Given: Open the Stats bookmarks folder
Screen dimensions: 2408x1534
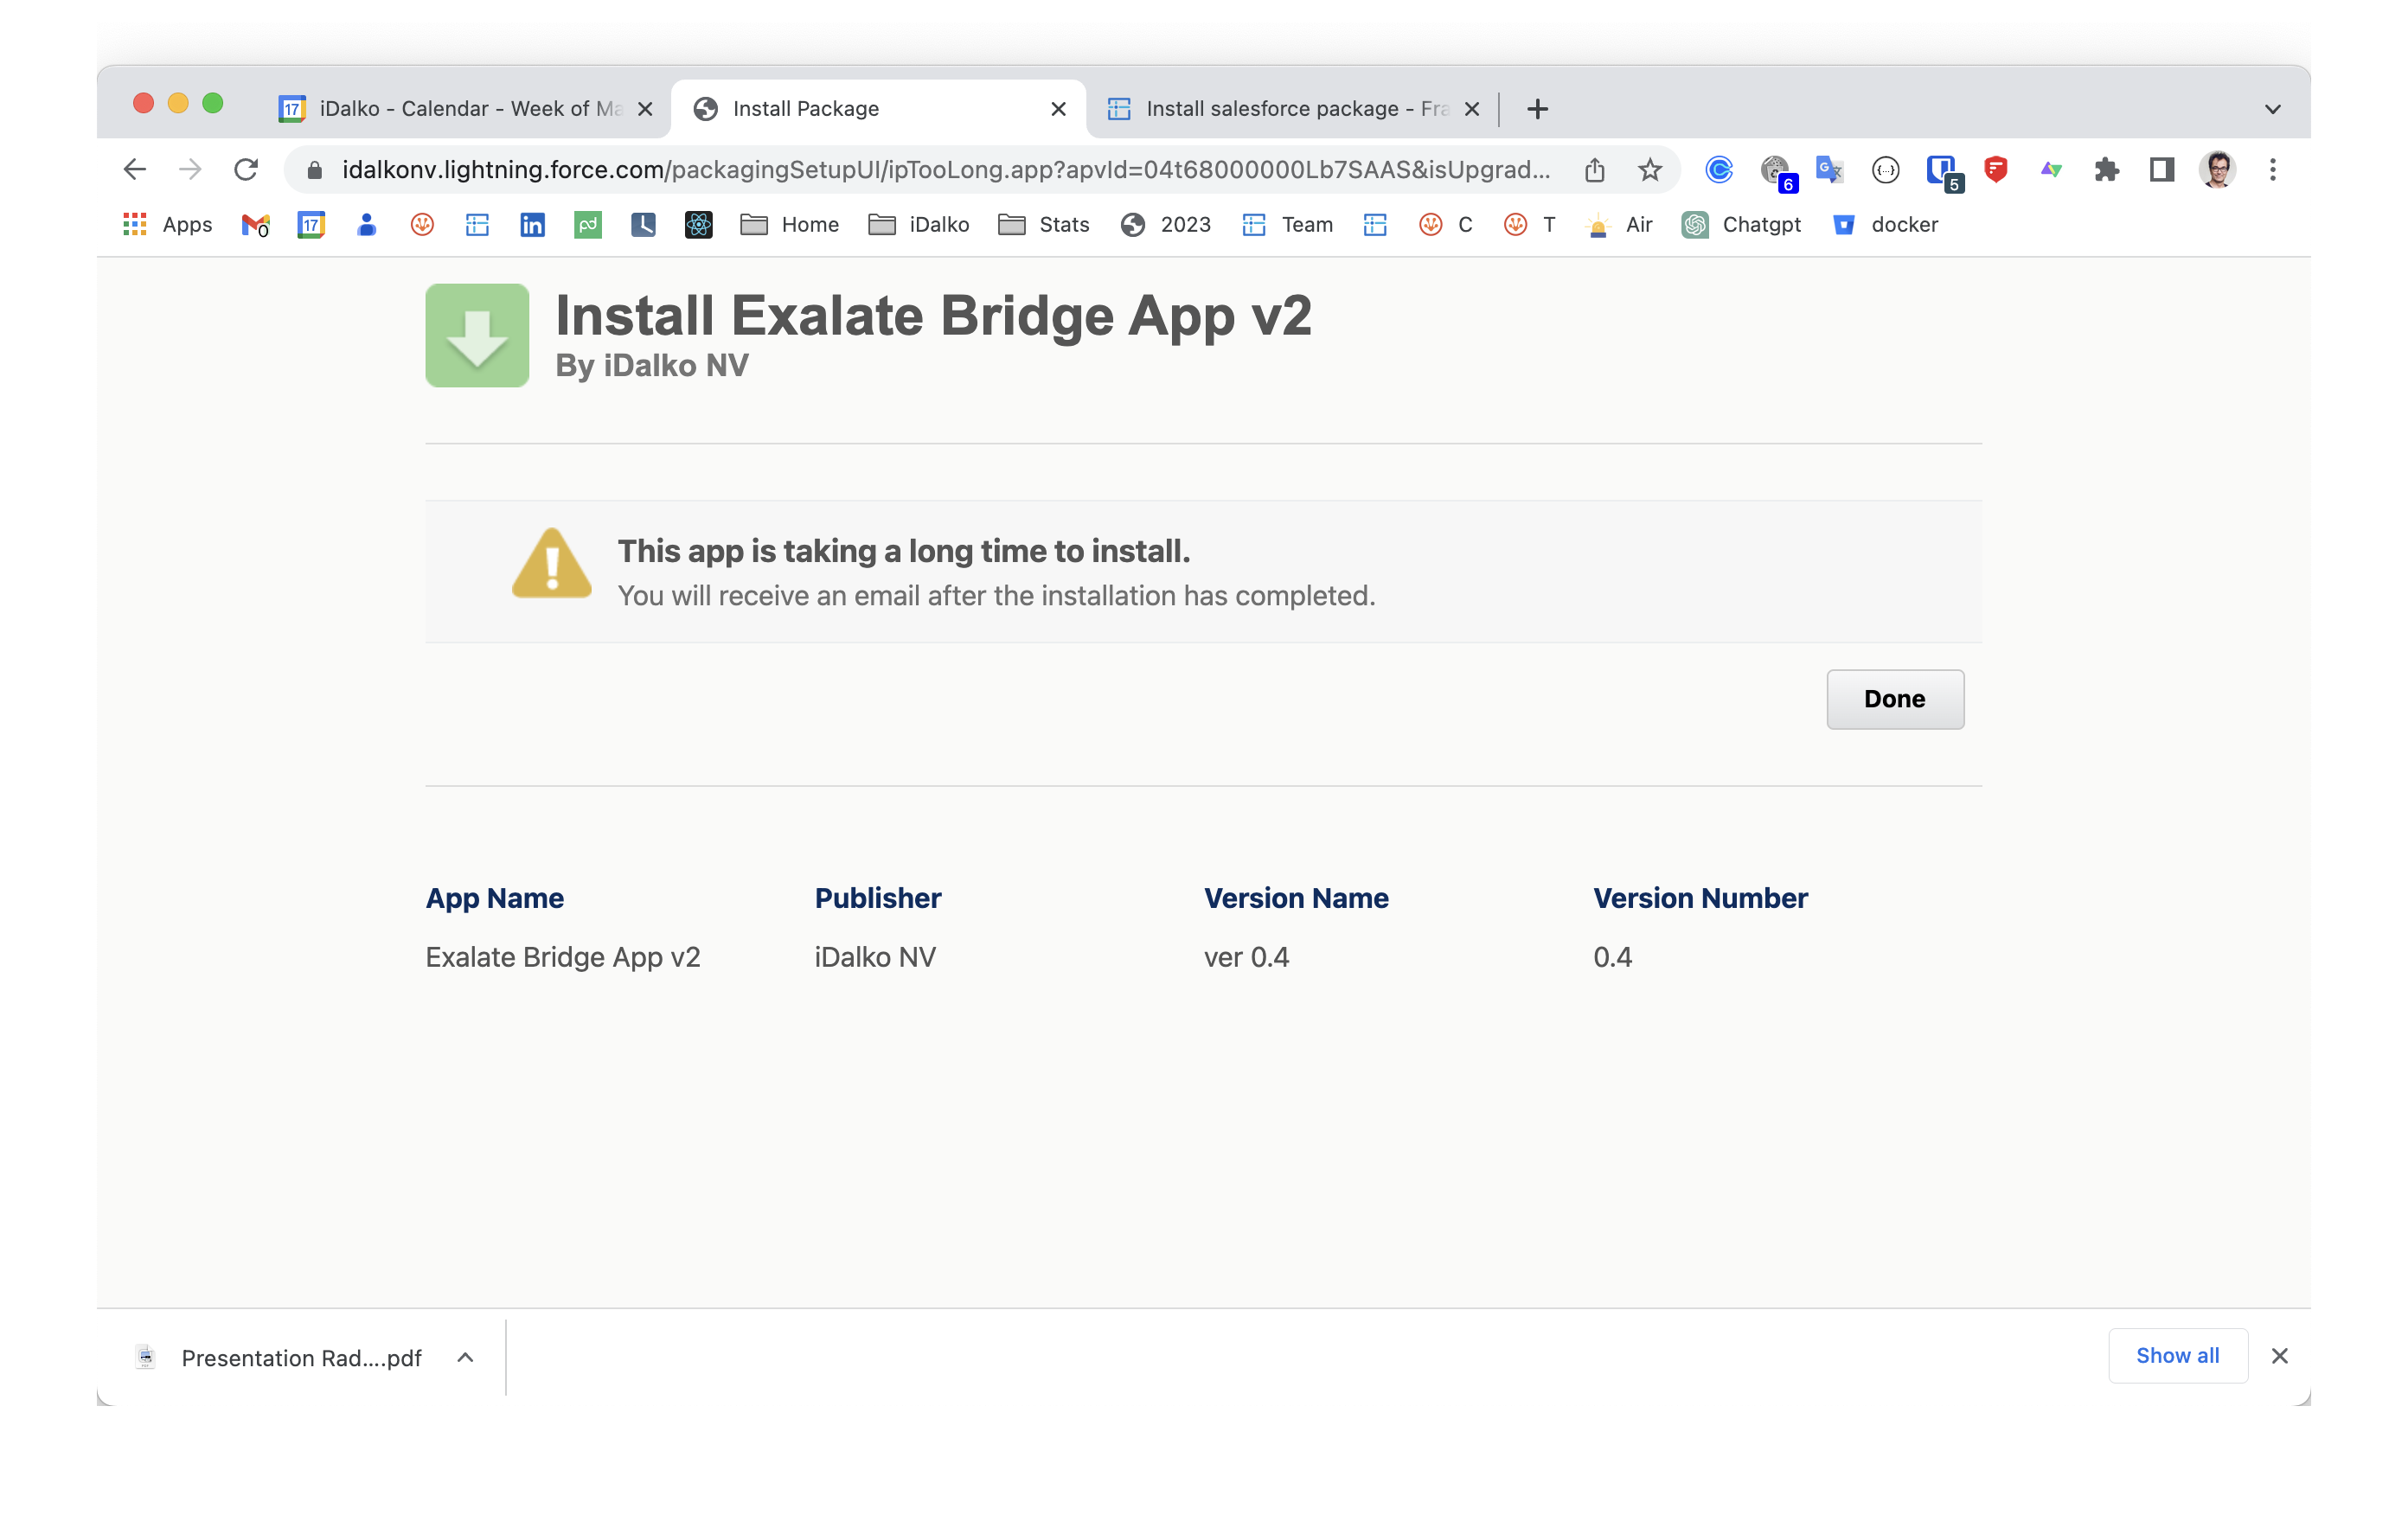Looking at the screenshot, I should pos(1044,225).
